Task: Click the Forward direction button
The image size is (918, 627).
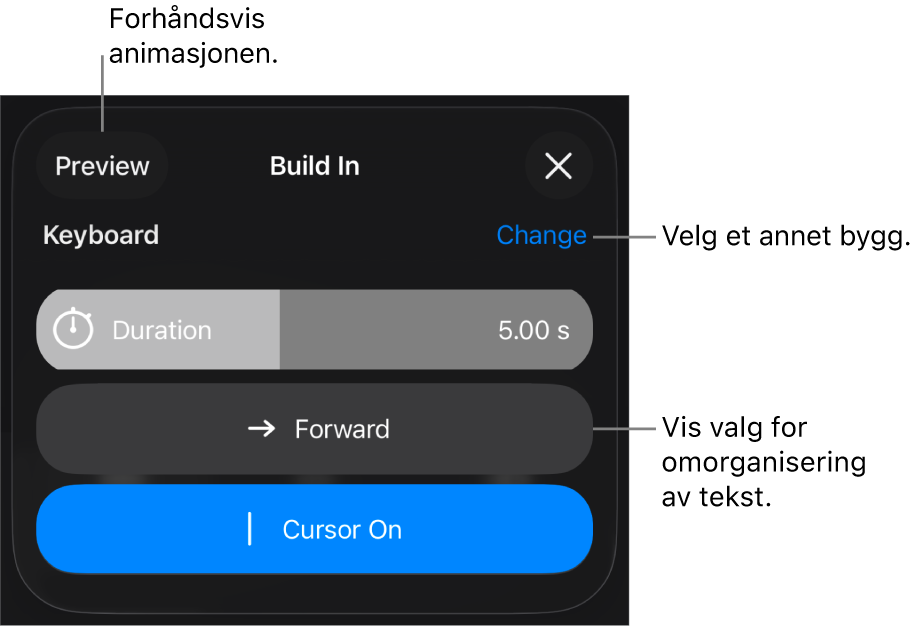Action: (314, 429)
